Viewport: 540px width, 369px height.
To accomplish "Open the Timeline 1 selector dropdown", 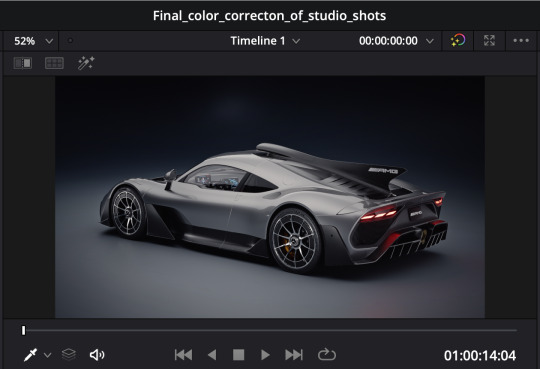I will click(x=265, y=41).
